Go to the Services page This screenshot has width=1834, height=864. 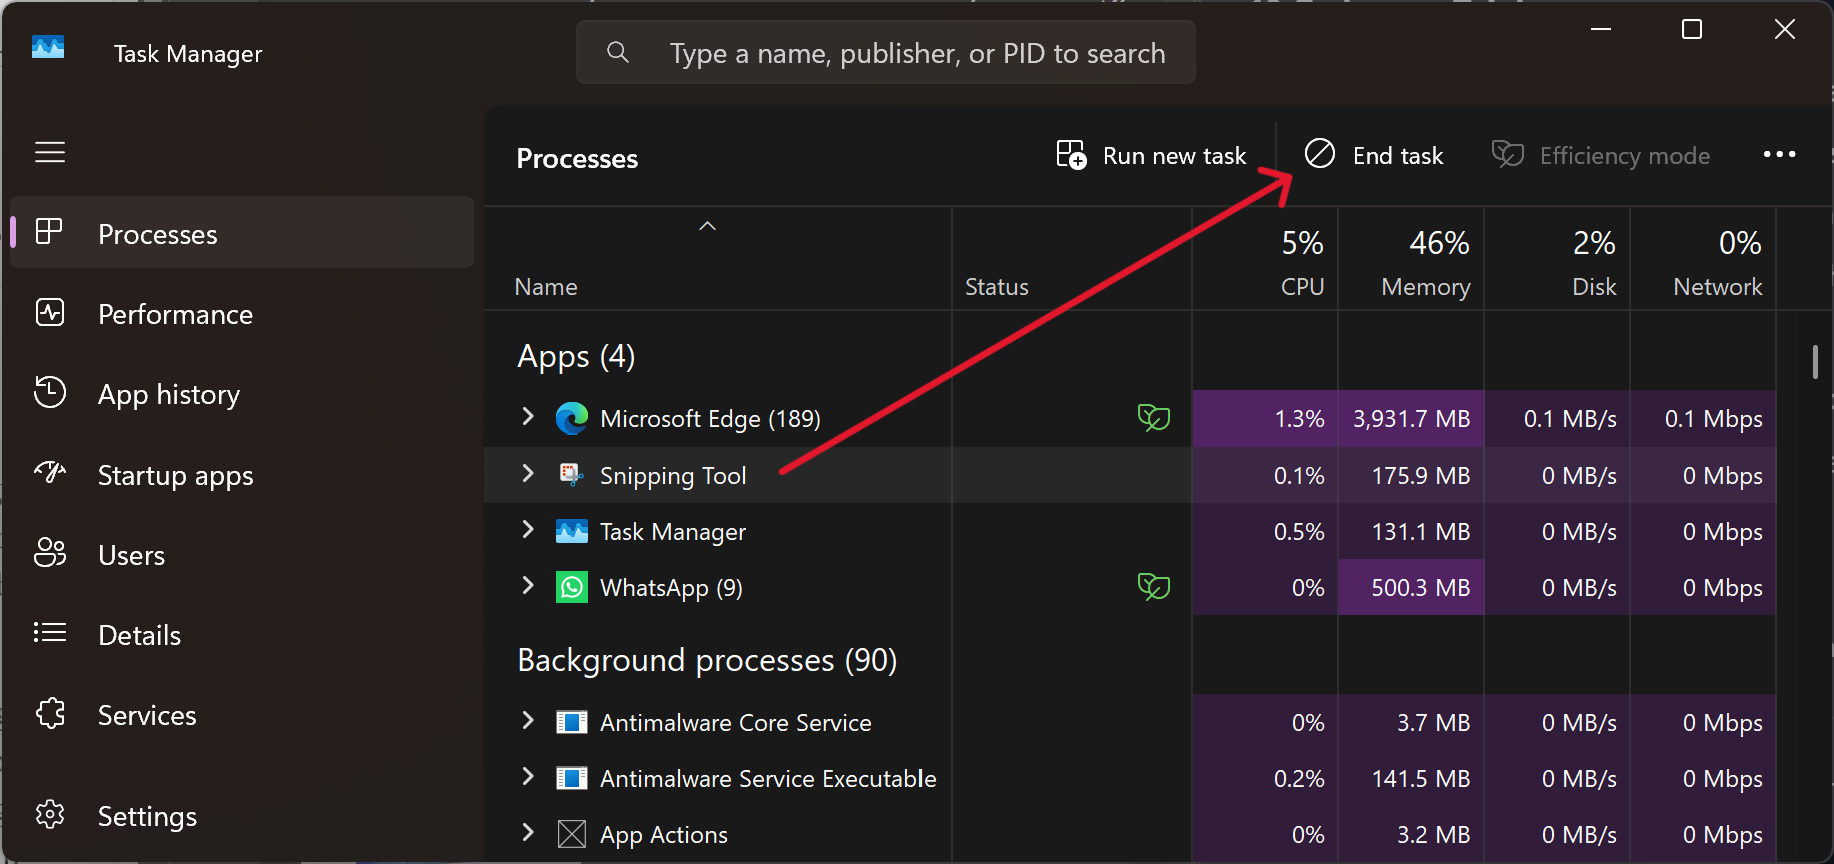[147, 715]
